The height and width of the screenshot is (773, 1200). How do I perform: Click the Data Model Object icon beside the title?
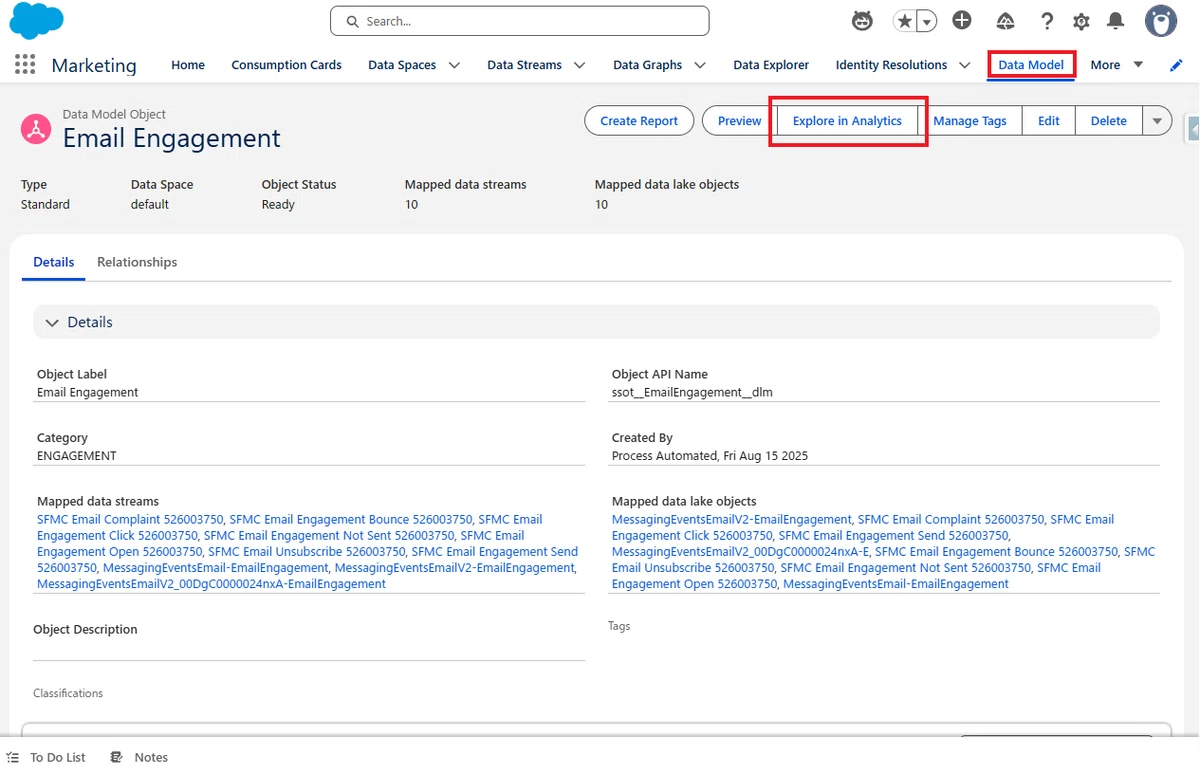pos(36,129)
